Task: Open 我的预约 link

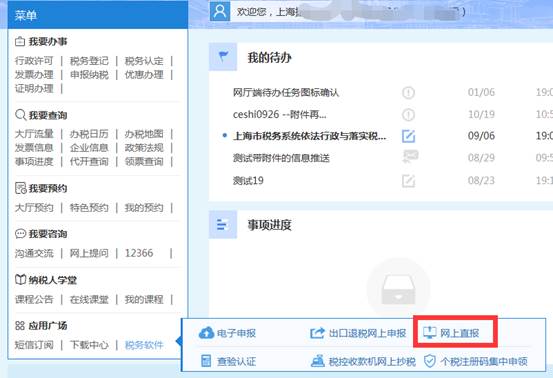Action: pyautogui.click(x=144, y=208)
